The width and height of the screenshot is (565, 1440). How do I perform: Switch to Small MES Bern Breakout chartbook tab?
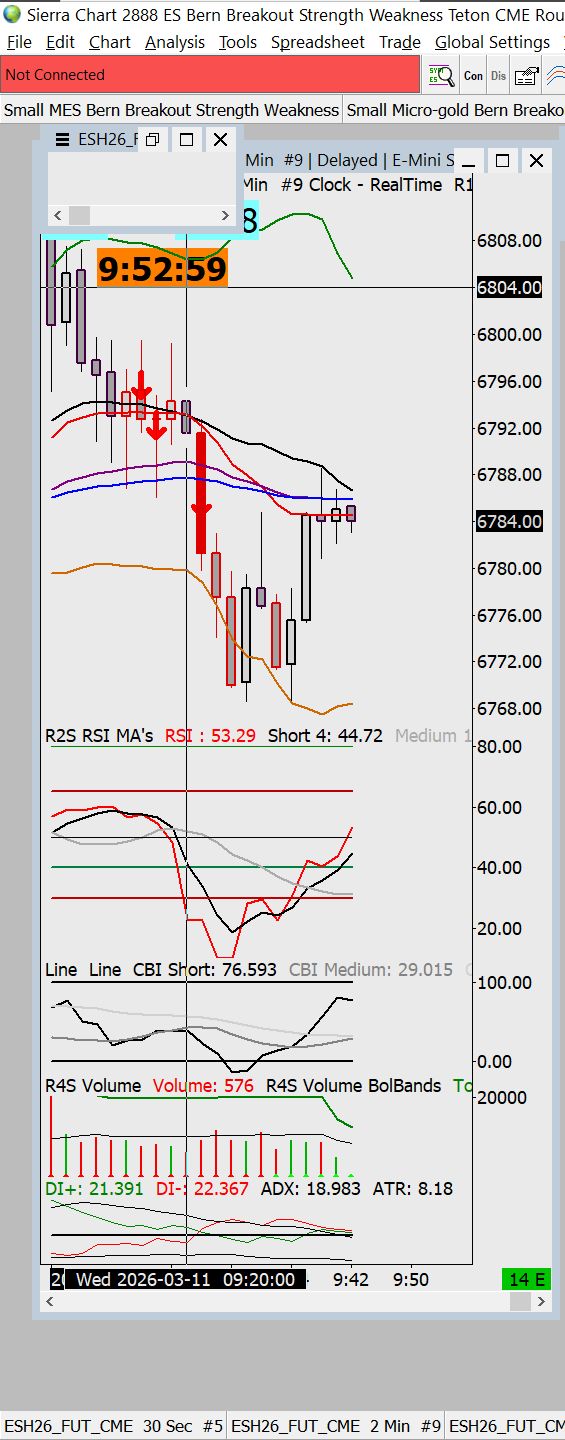point(171,110)
